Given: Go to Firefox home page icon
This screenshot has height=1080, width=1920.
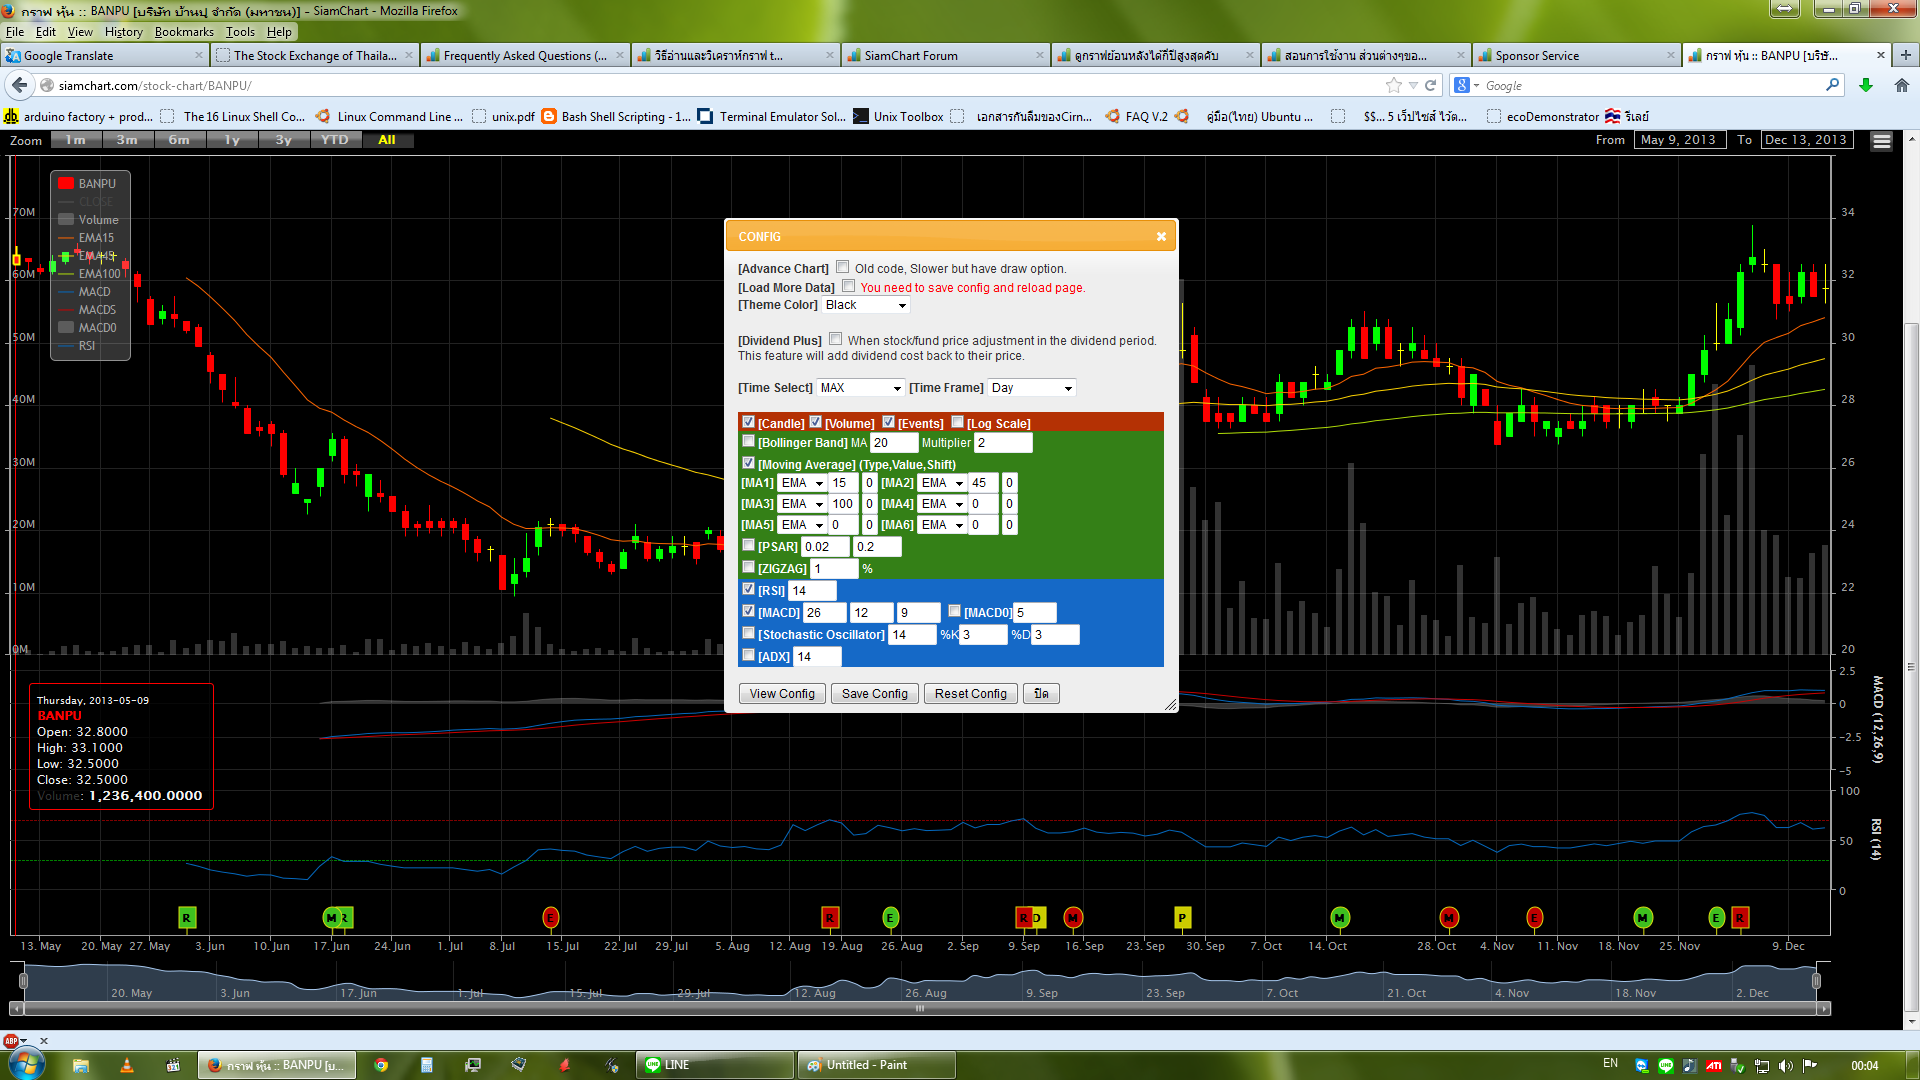Looking at the screenshot, I should [x=1902, y=85].
